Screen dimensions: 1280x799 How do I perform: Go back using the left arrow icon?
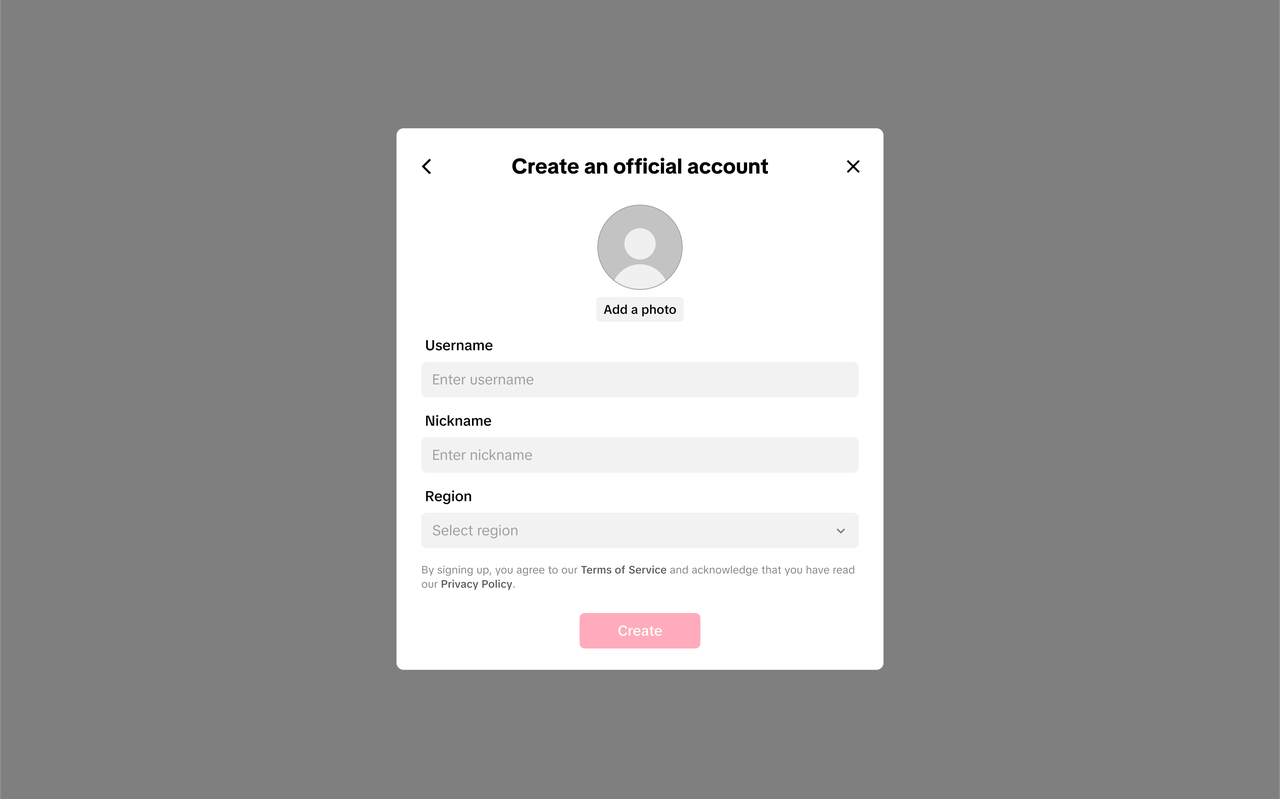tap(427, 166)
